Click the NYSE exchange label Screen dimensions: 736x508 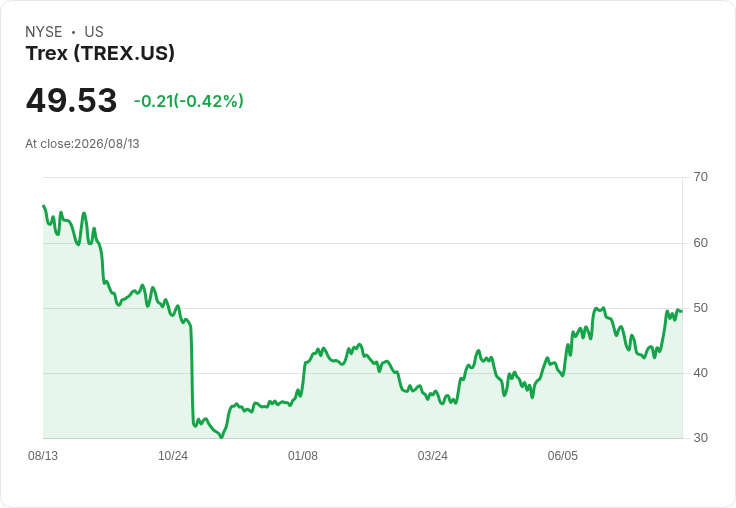pyautogui.click(x=44, y=31)
